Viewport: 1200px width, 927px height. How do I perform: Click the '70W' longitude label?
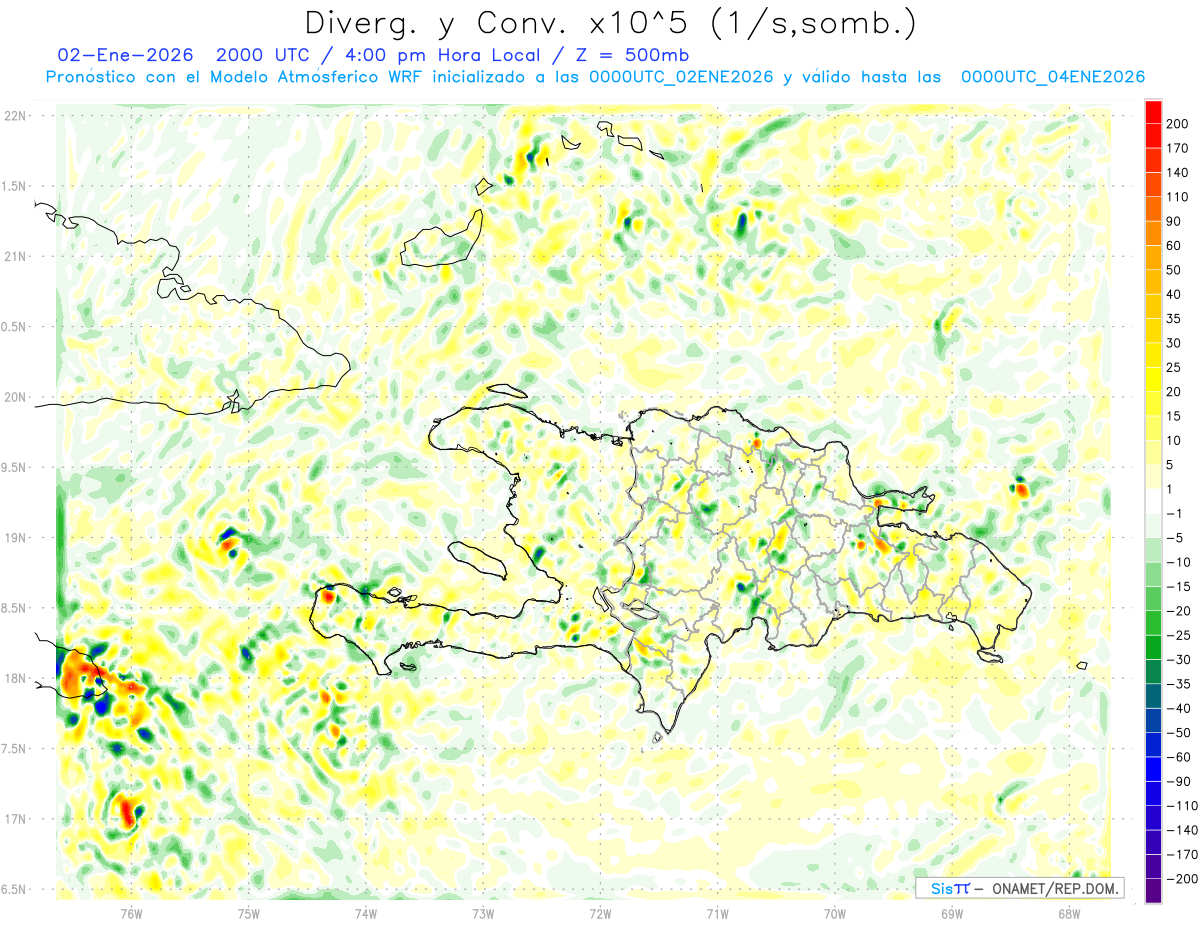(835, 913)
